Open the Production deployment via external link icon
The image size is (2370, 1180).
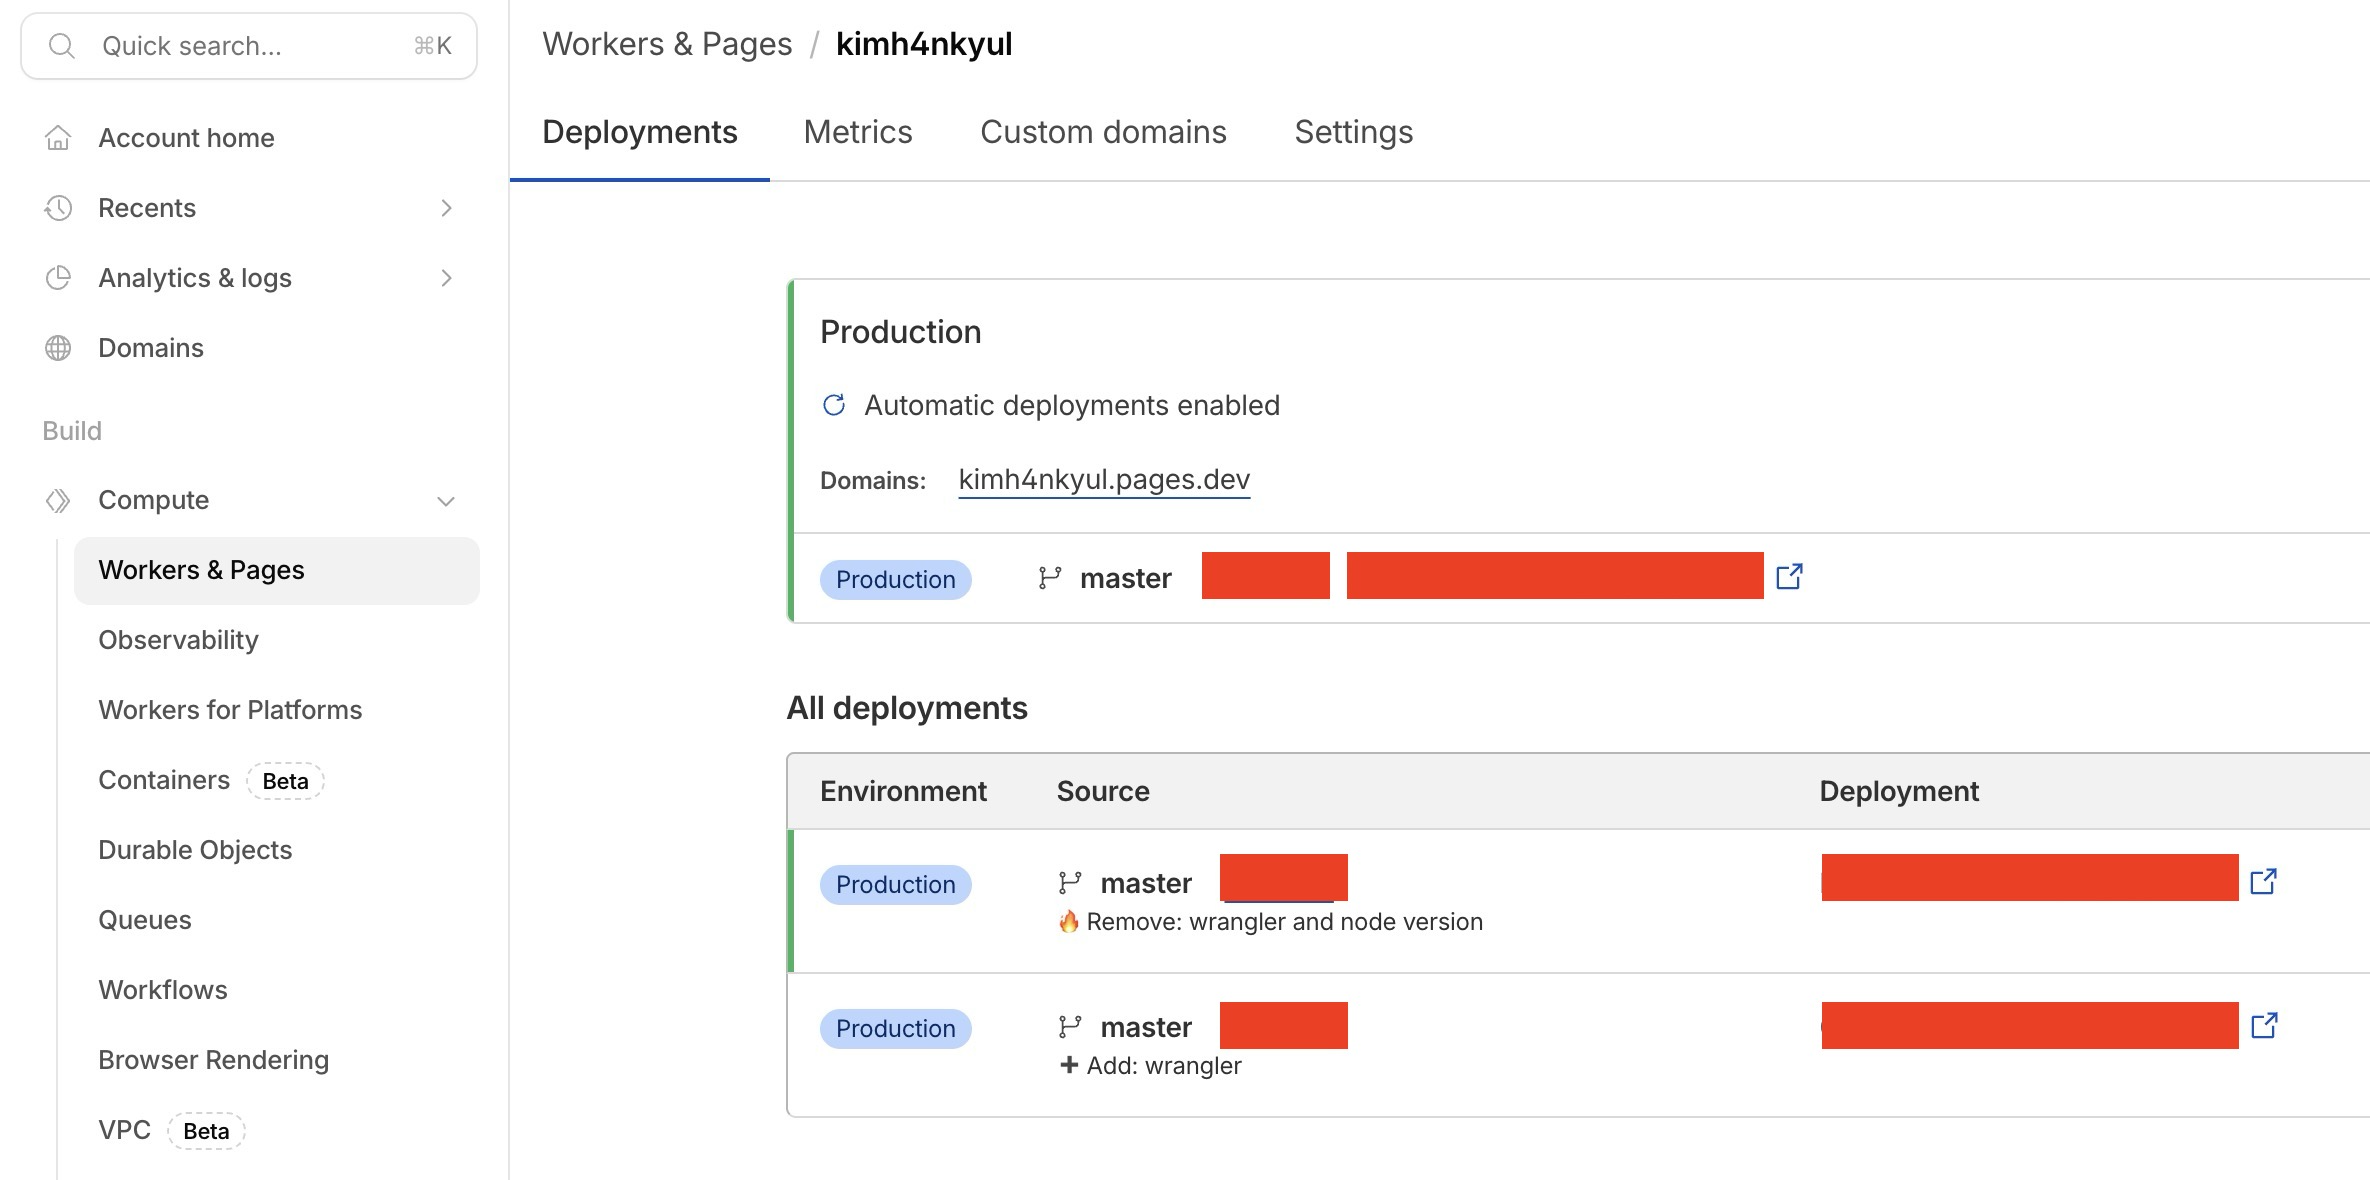[1789, 576]
